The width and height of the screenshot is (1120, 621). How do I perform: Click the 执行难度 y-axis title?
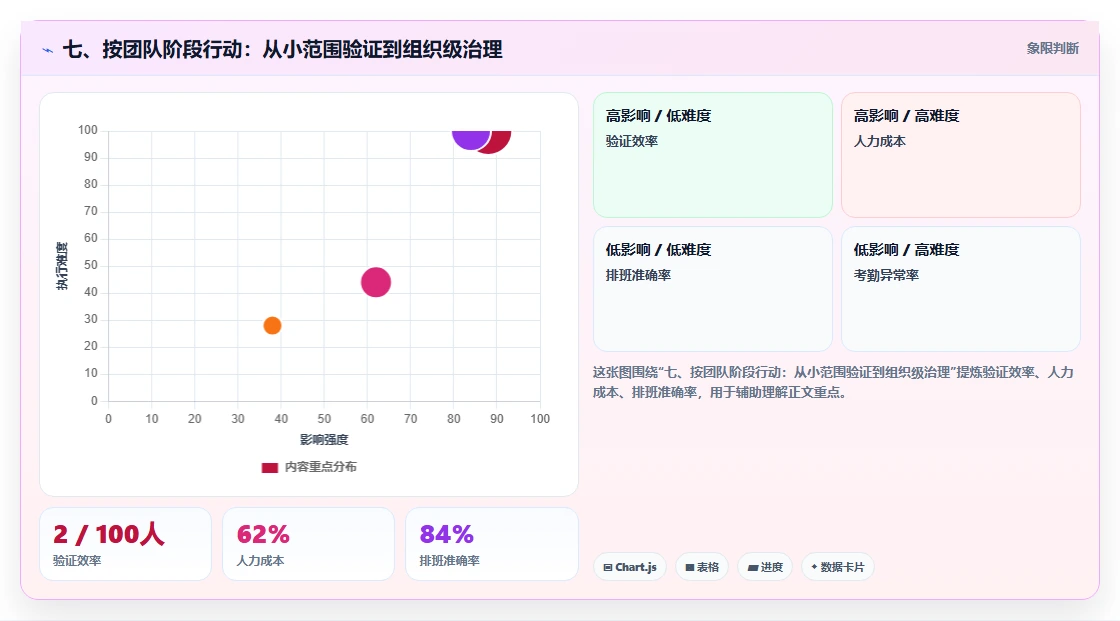(x=62, y=266)
